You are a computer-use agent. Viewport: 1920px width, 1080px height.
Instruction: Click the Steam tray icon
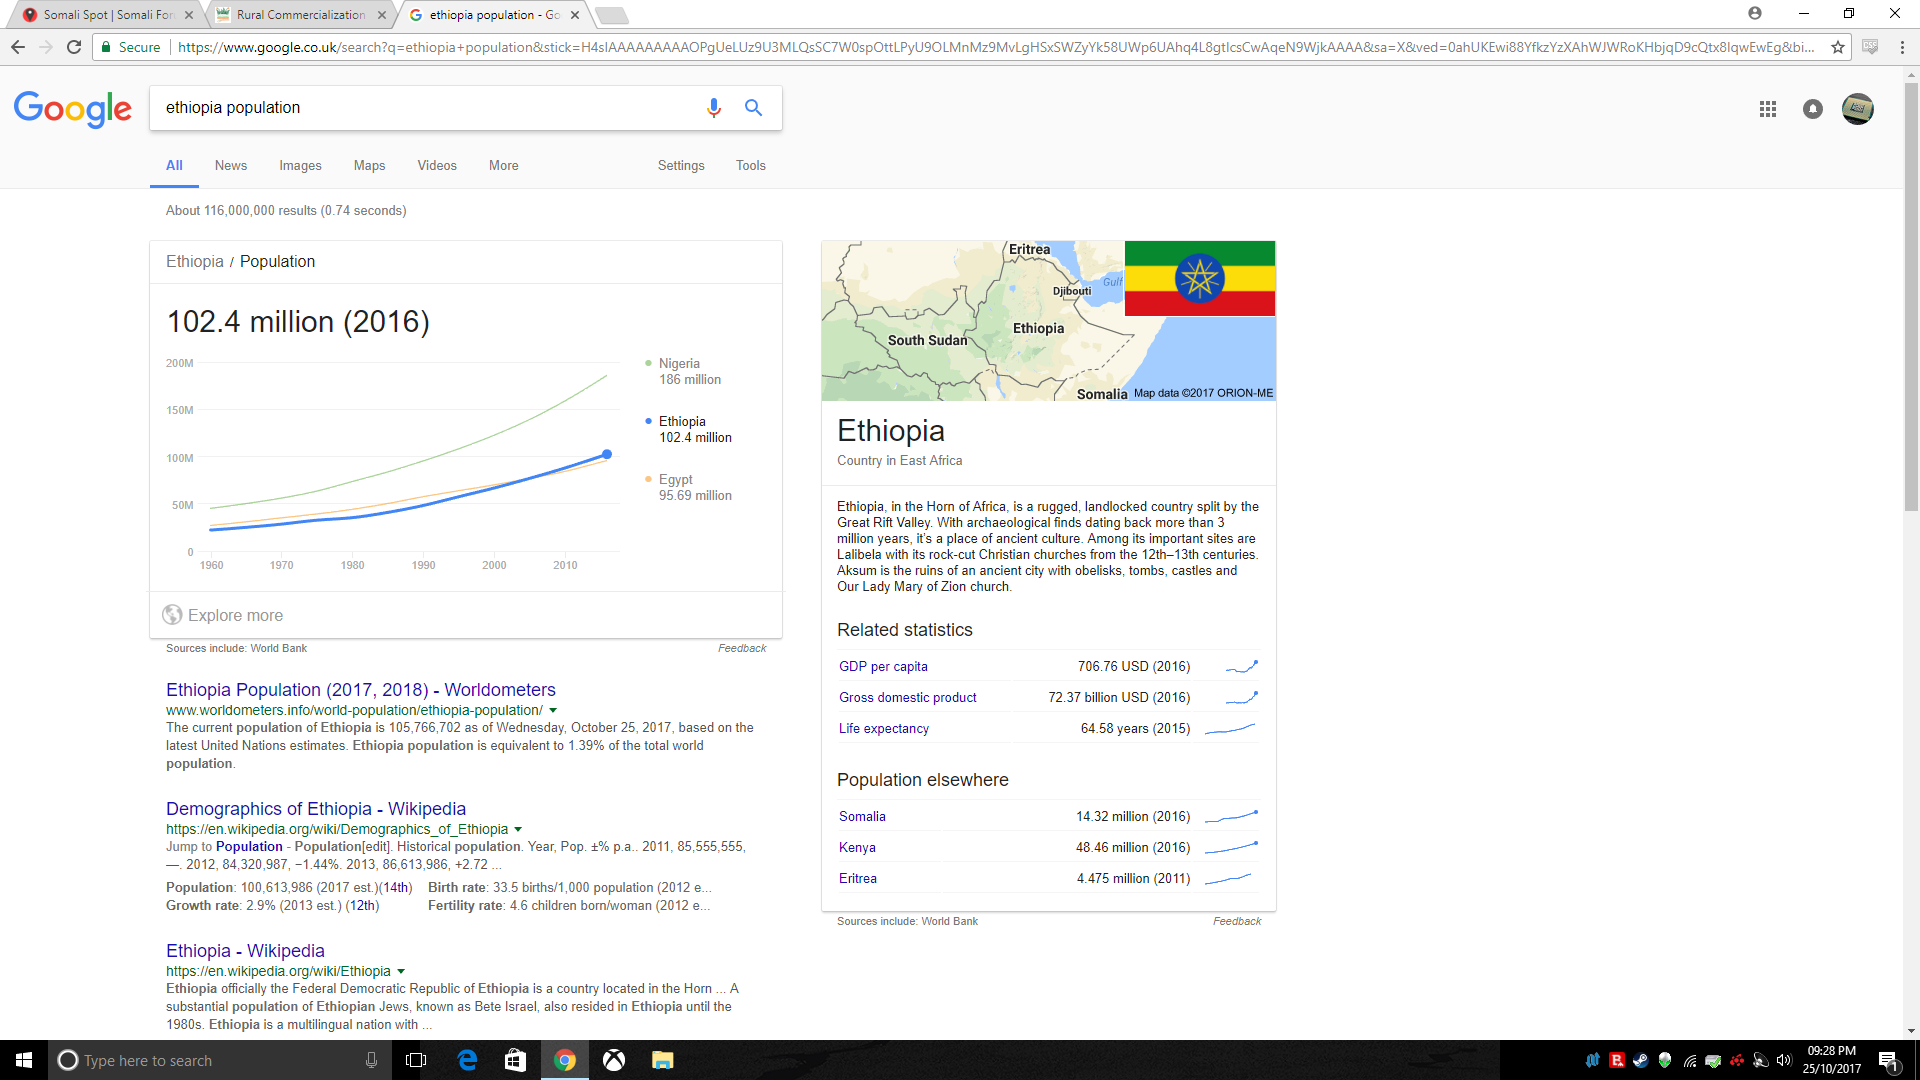tap(1641, 1060)
